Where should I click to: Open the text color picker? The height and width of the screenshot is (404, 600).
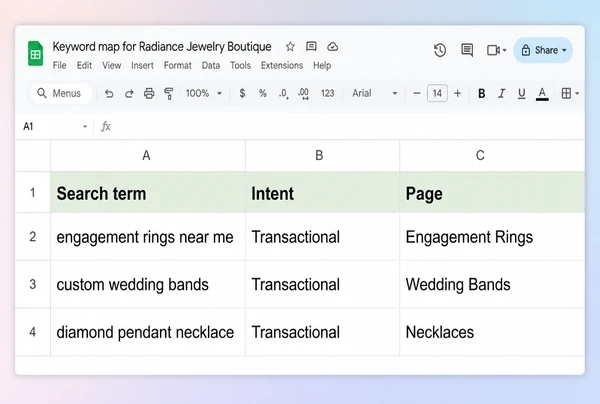[x=542, y=93]
